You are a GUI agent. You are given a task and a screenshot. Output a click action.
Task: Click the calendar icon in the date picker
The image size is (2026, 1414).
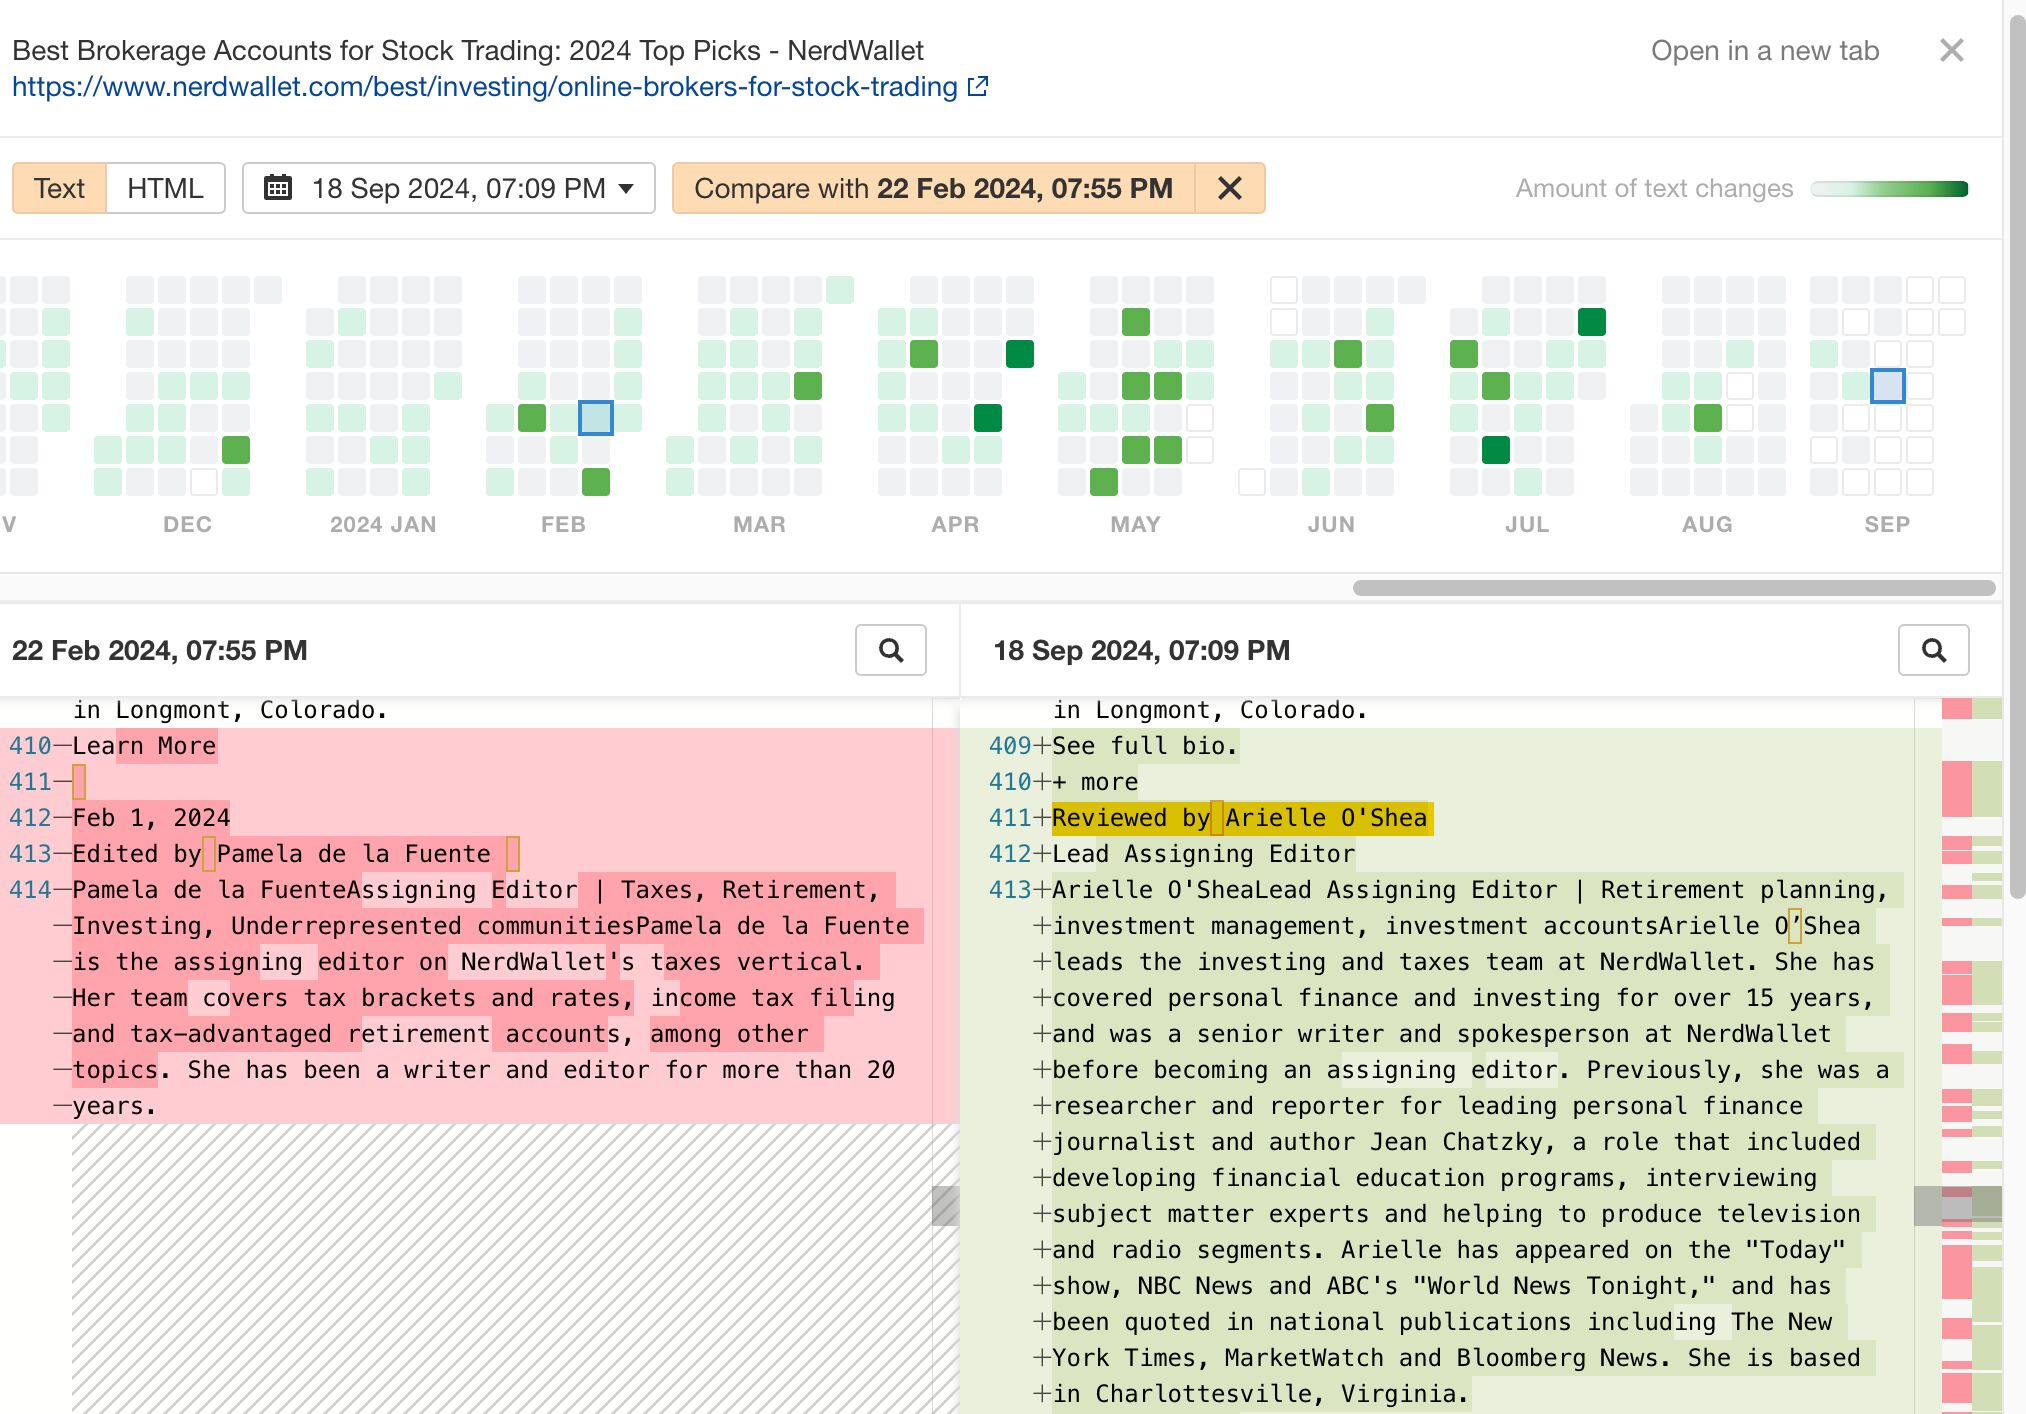coord(278,188)
